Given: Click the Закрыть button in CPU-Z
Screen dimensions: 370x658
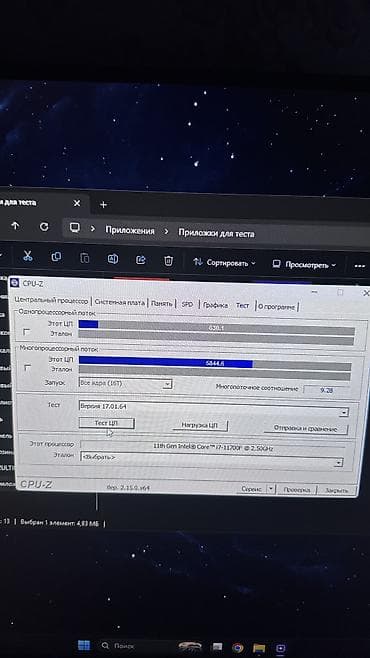Looking at the screenshot, I should pos(336,490).
